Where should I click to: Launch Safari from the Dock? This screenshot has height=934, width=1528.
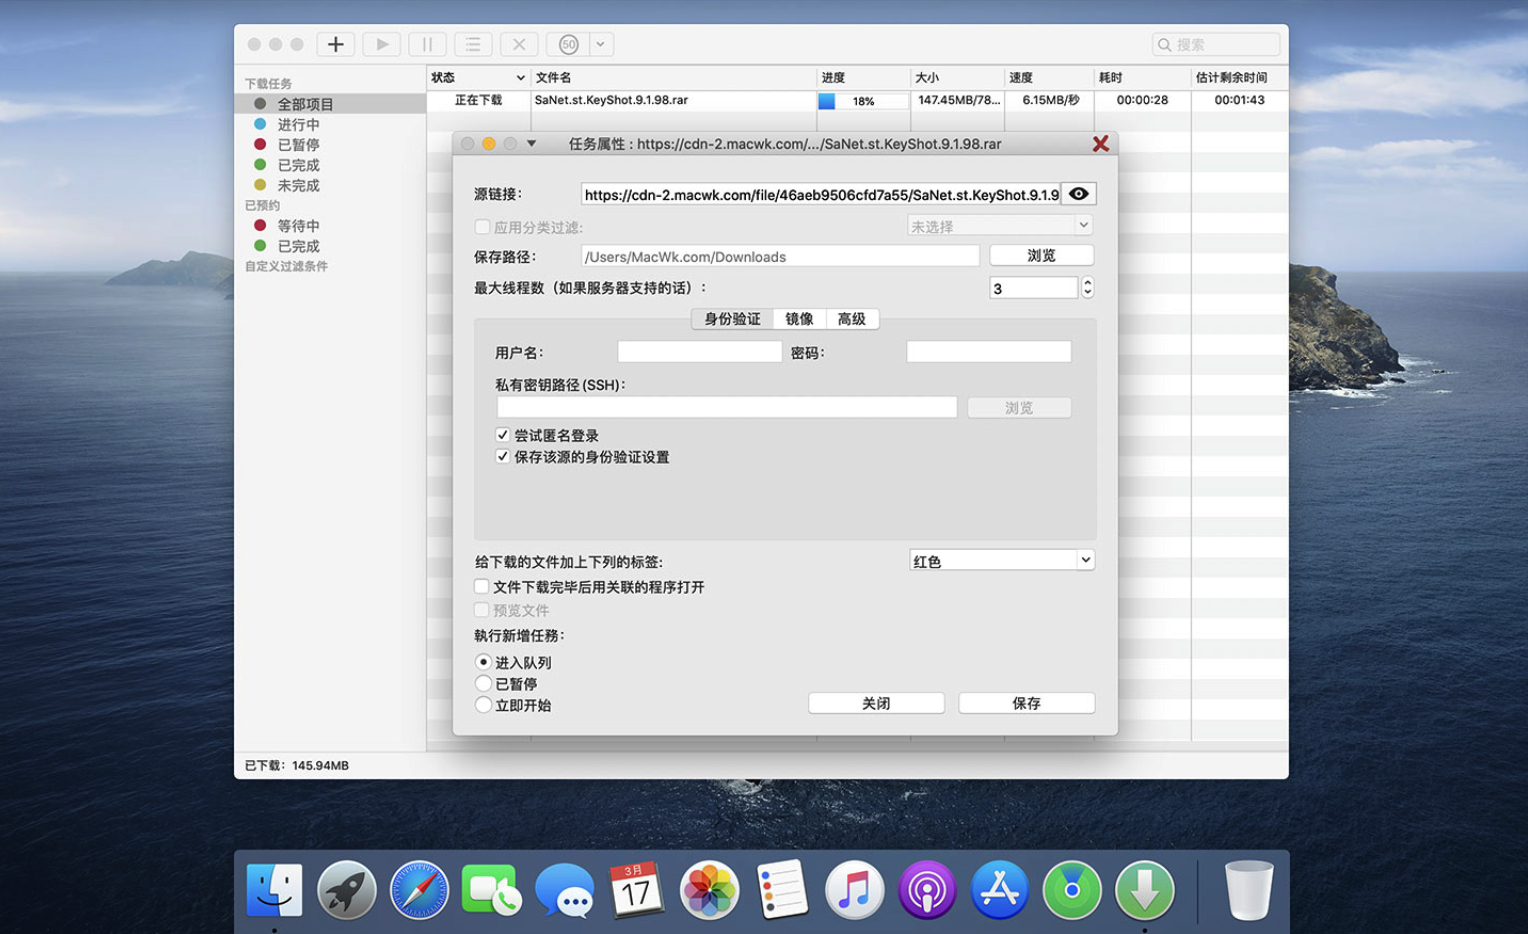point(419,889)
